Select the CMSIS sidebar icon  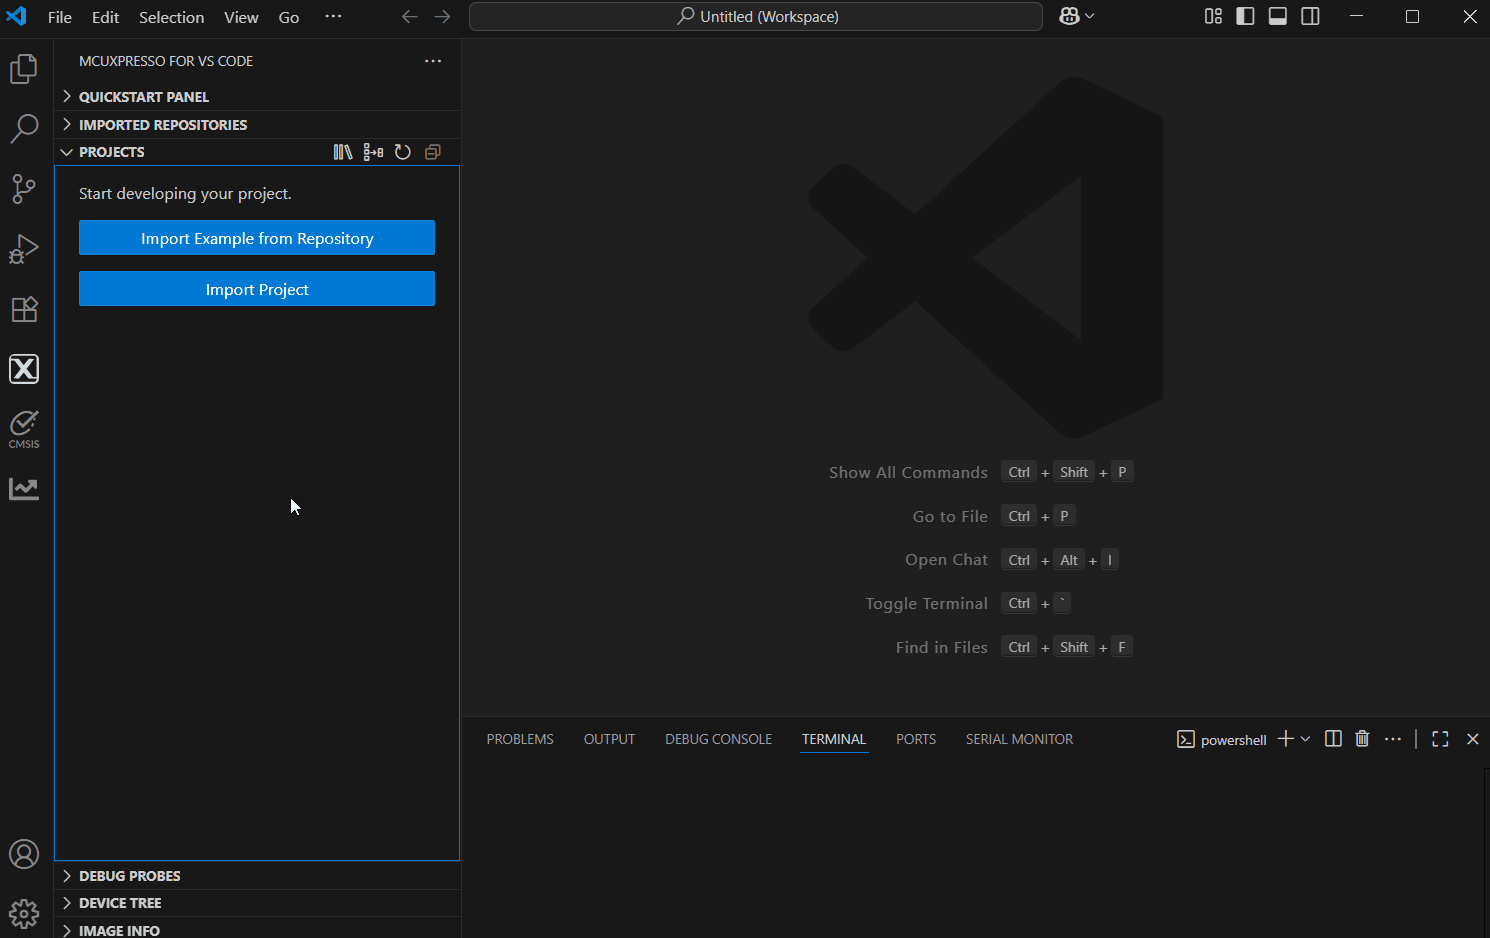24,427
